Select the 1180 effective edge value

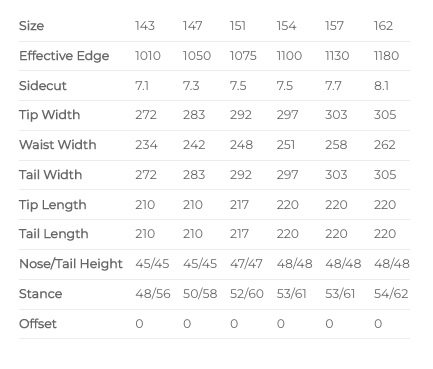click(386, 56)
